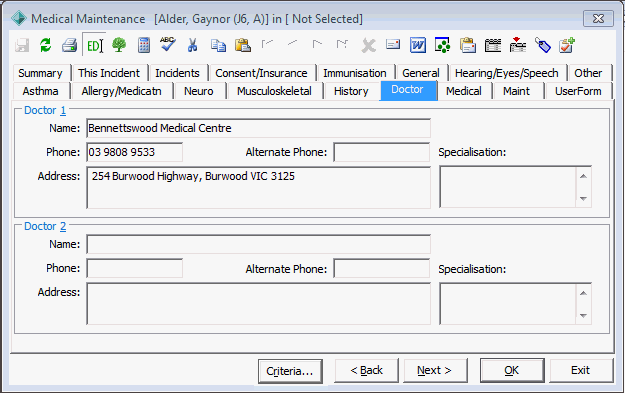
Task: Run the ABC spell check icon
Action: (168, 44)
